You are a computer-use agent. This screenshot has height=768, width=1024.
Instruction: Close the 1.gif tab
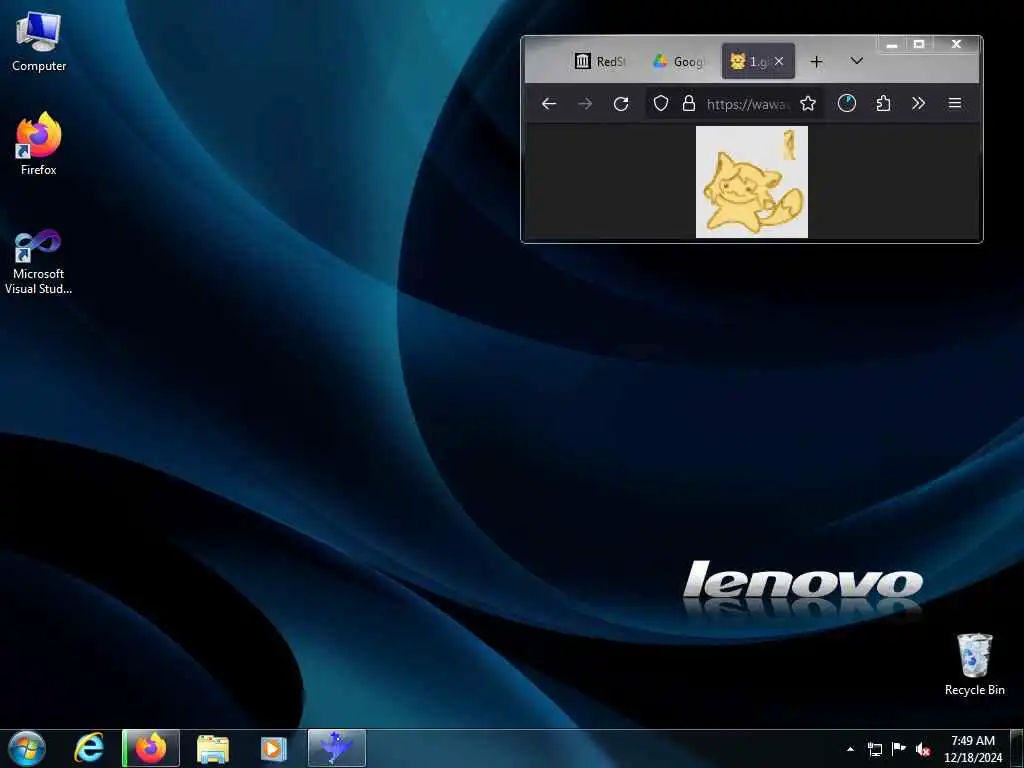tap(779, 61)
